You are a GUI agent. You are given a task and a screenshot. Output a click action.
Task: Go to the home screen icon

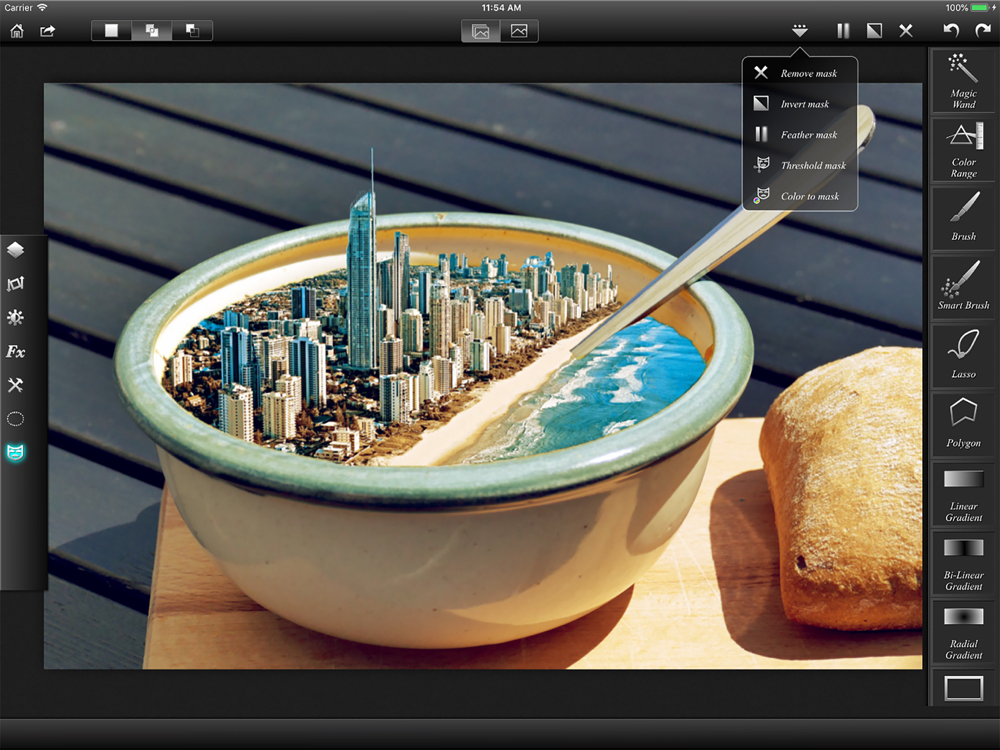coord(17,31)
